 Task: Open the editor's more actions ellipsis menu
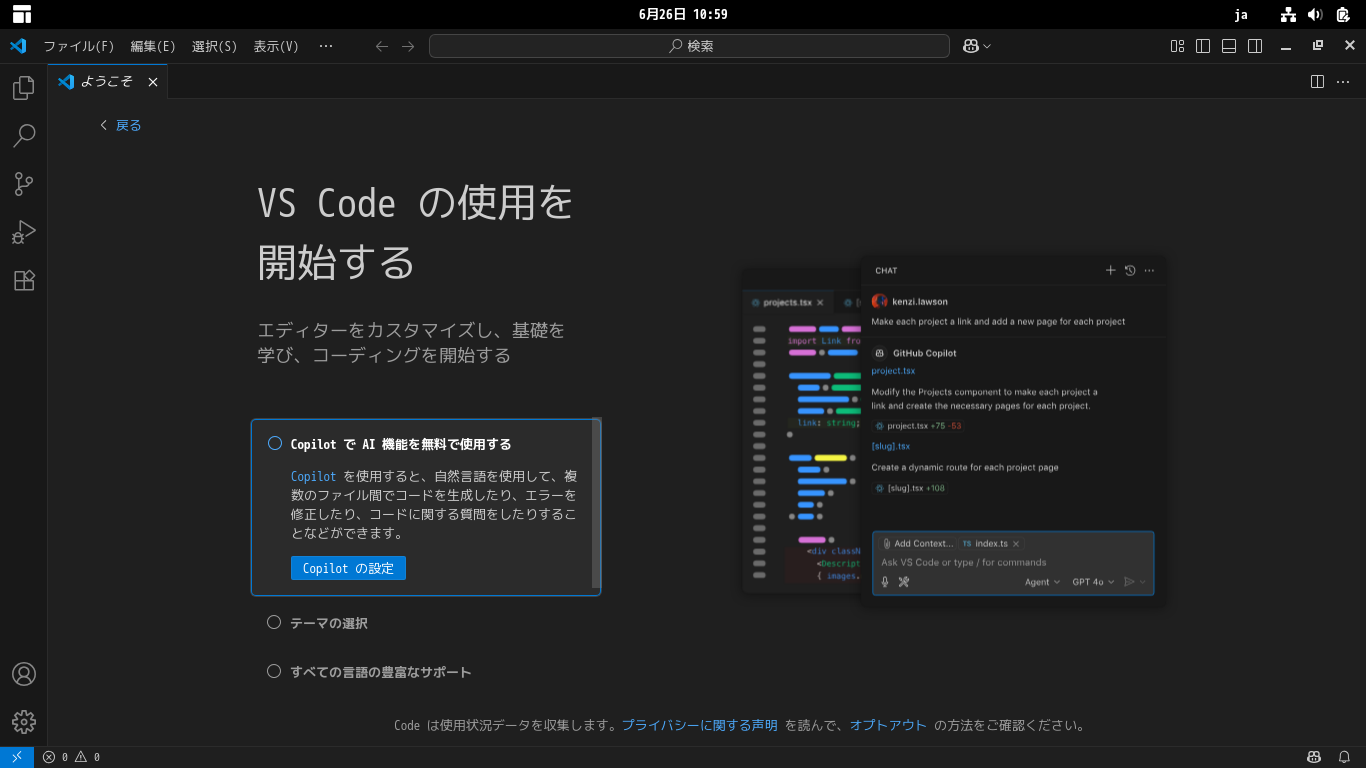click(1343, 82)
